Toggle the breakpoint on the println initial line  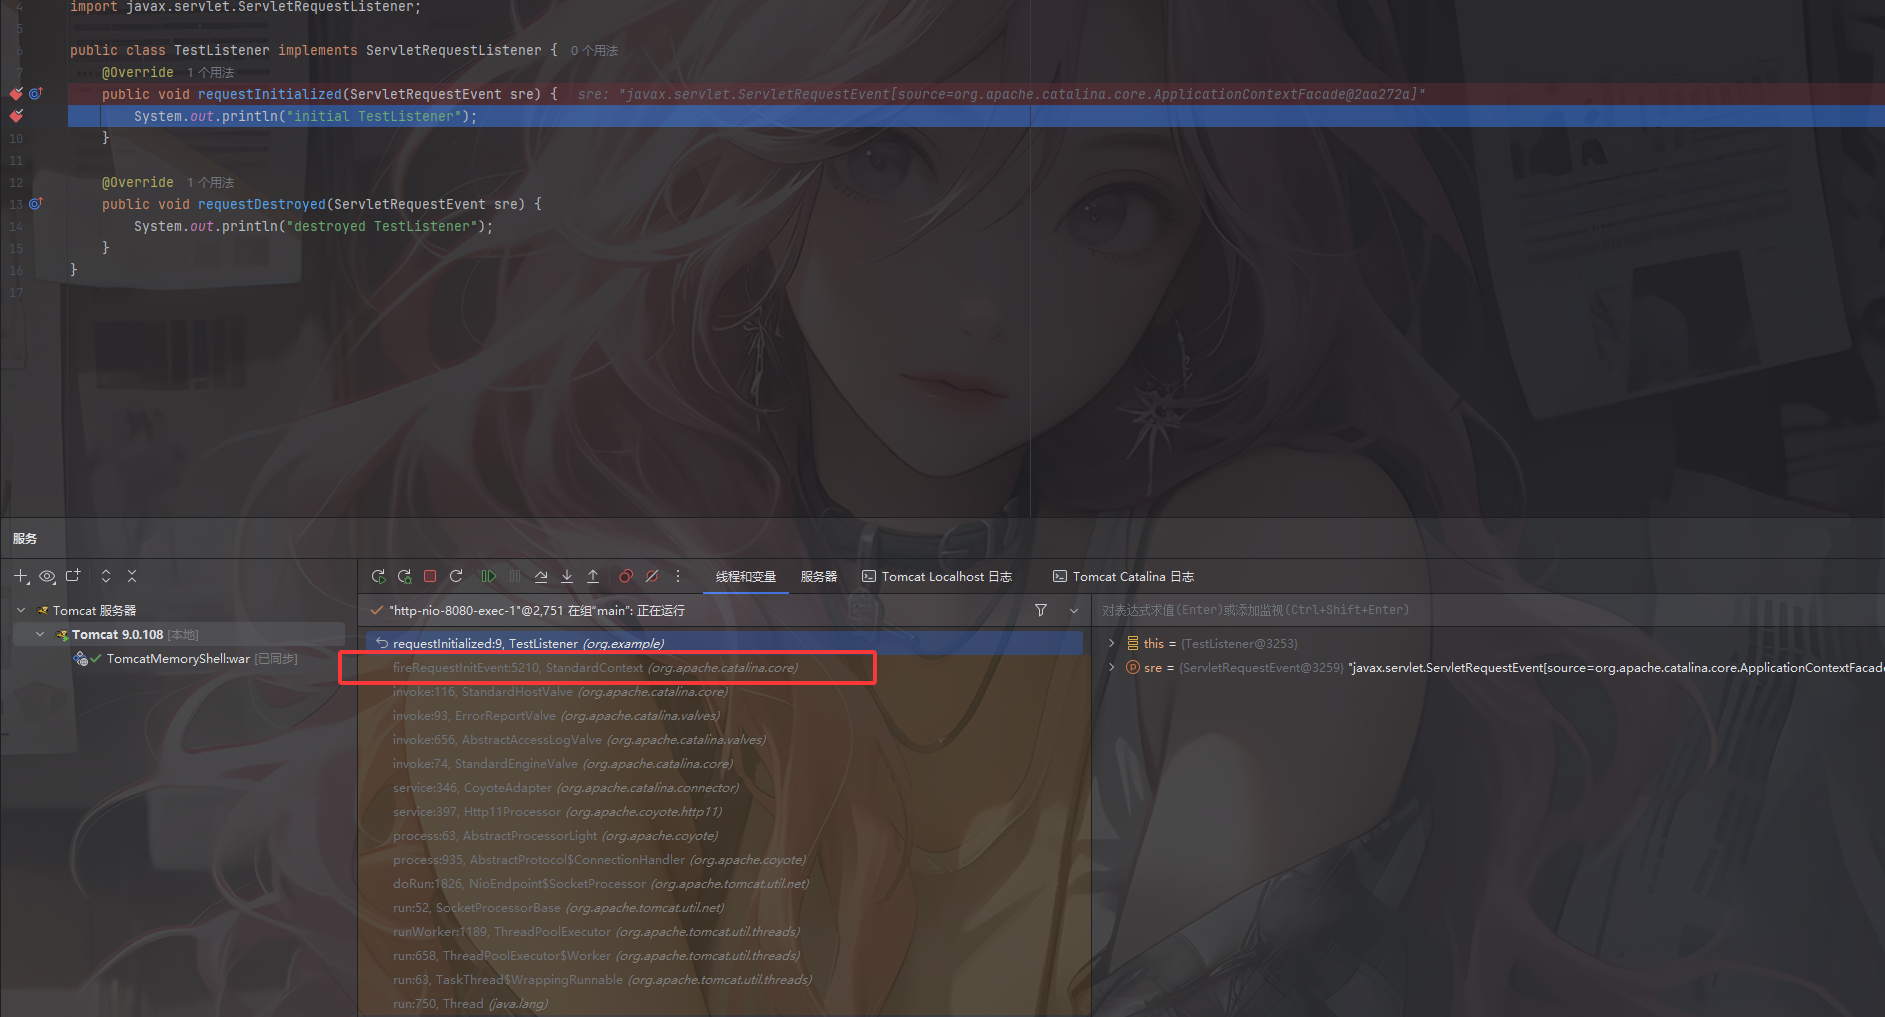click(x=16, y=116)
